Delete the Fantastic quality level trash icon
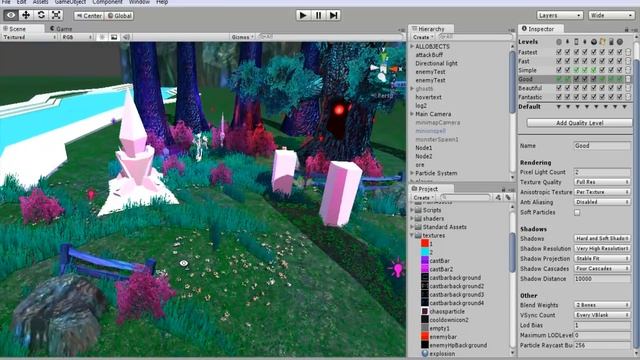640x360 pixels. pos(628,97)
